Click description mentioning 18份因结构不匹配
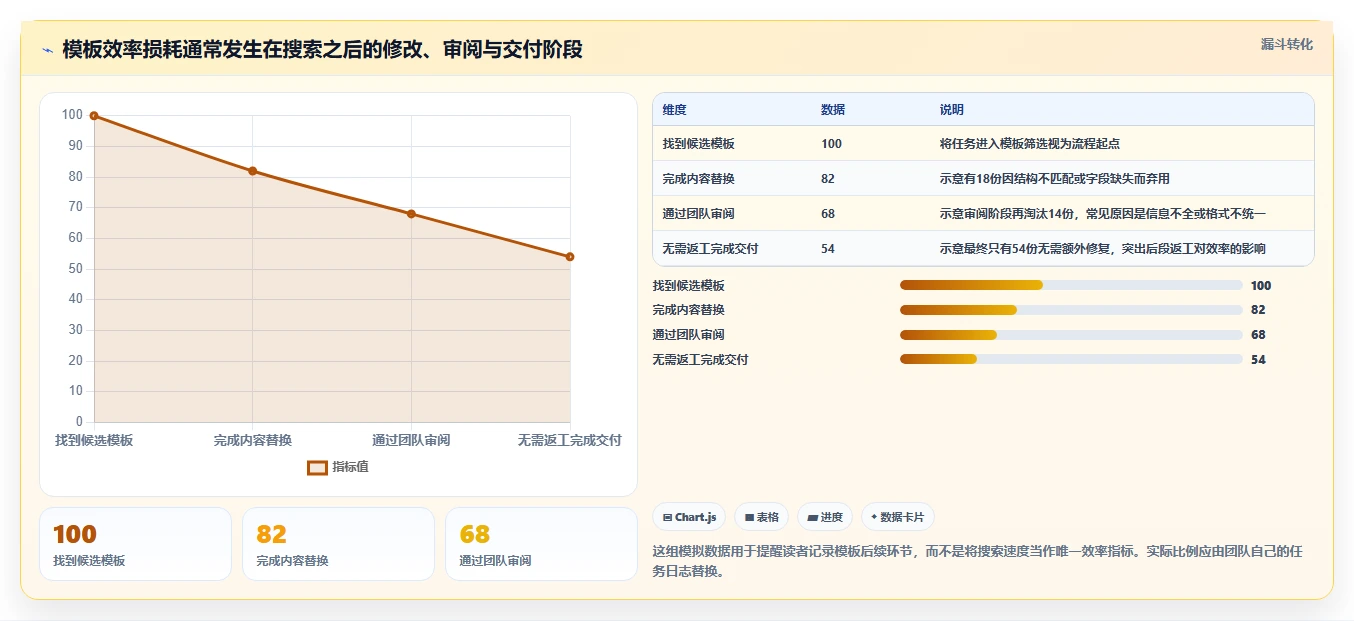Viewport: 1354px width, 621px height. 1054,179
